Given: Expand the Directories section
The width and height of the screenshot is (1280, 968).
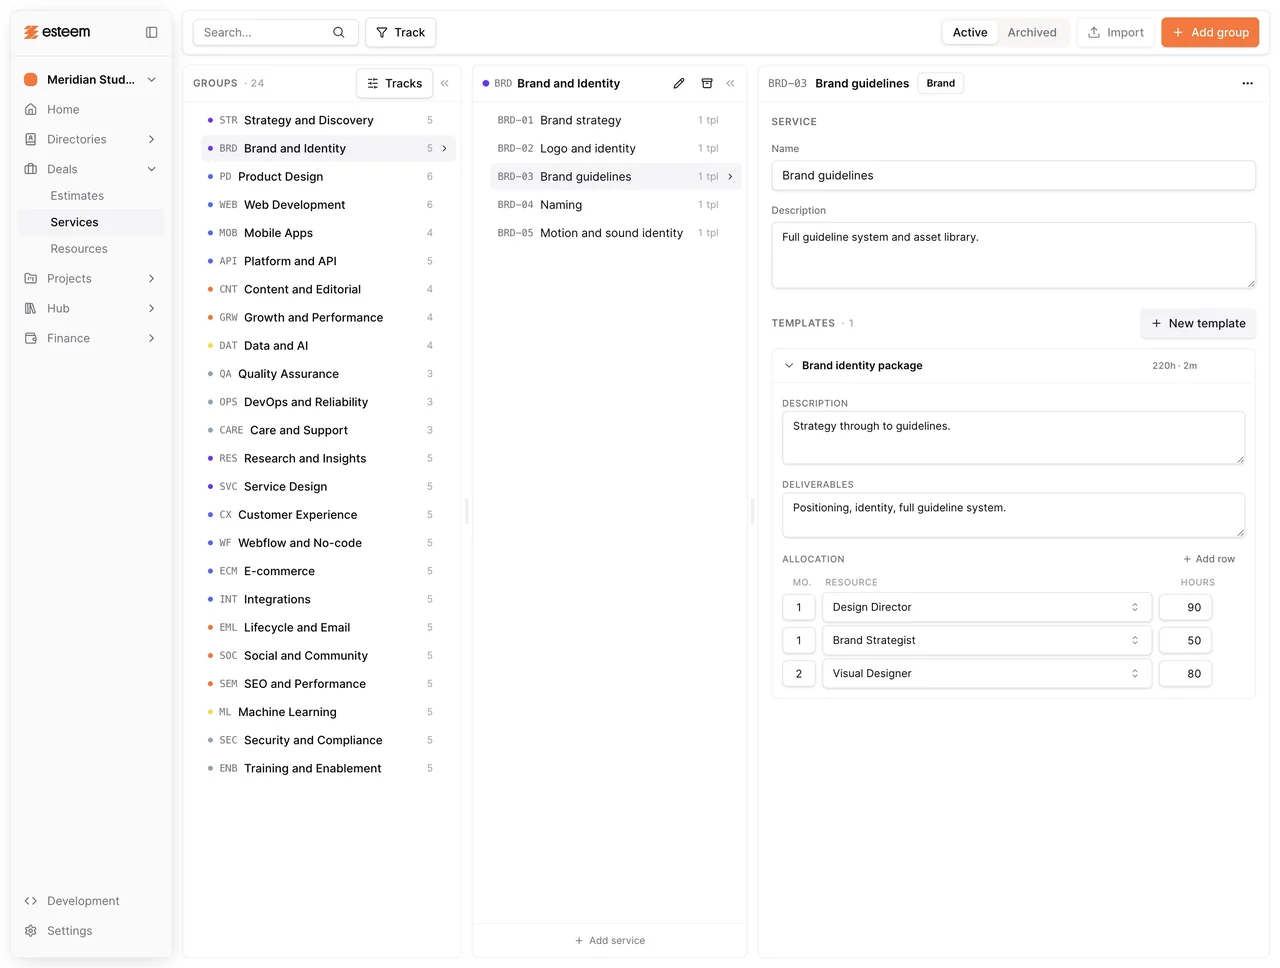Looking at the screenshot, I should [152, 139].
